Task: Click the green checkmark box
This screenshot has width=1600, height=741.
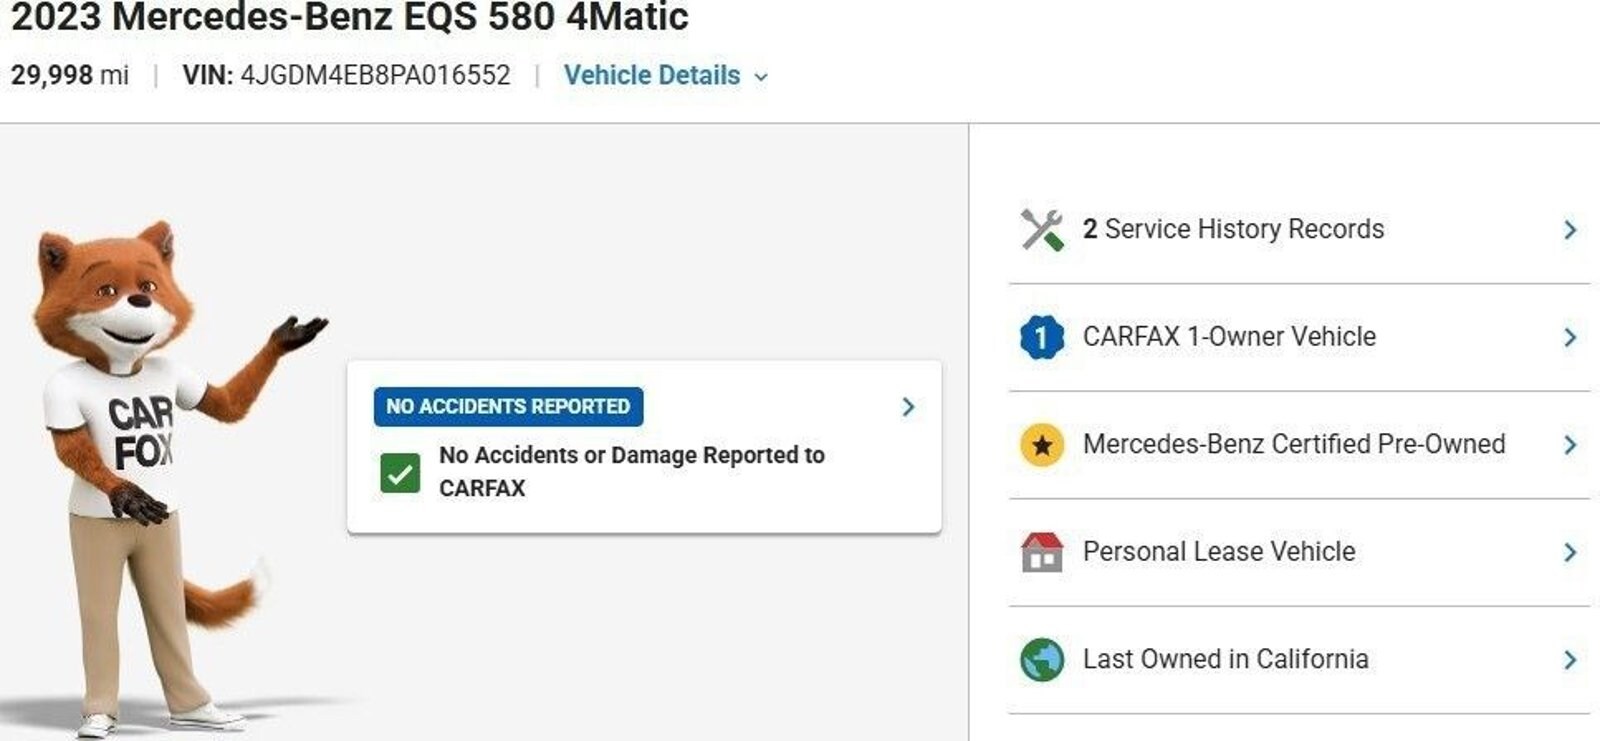Action: tap(400, 473)
